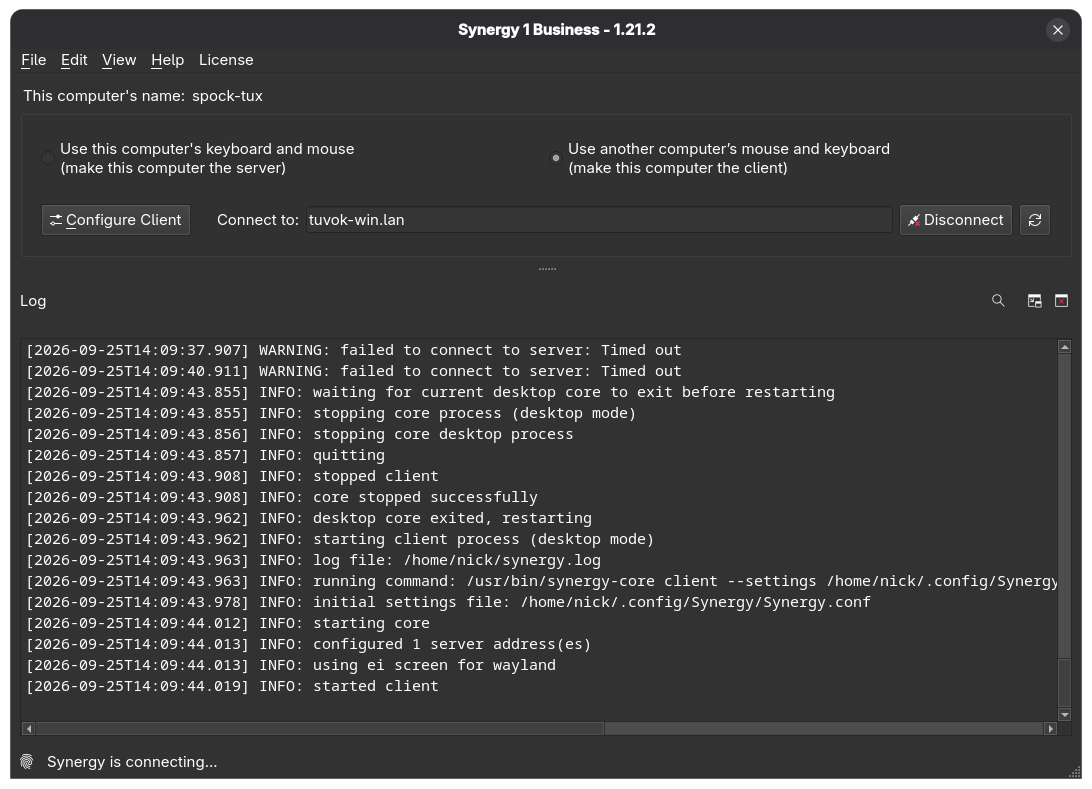This screenshot has height=789, width=1092.
Task: Click the 'Synergy is connecting...' status text
Action: click(x=132, y=762)
